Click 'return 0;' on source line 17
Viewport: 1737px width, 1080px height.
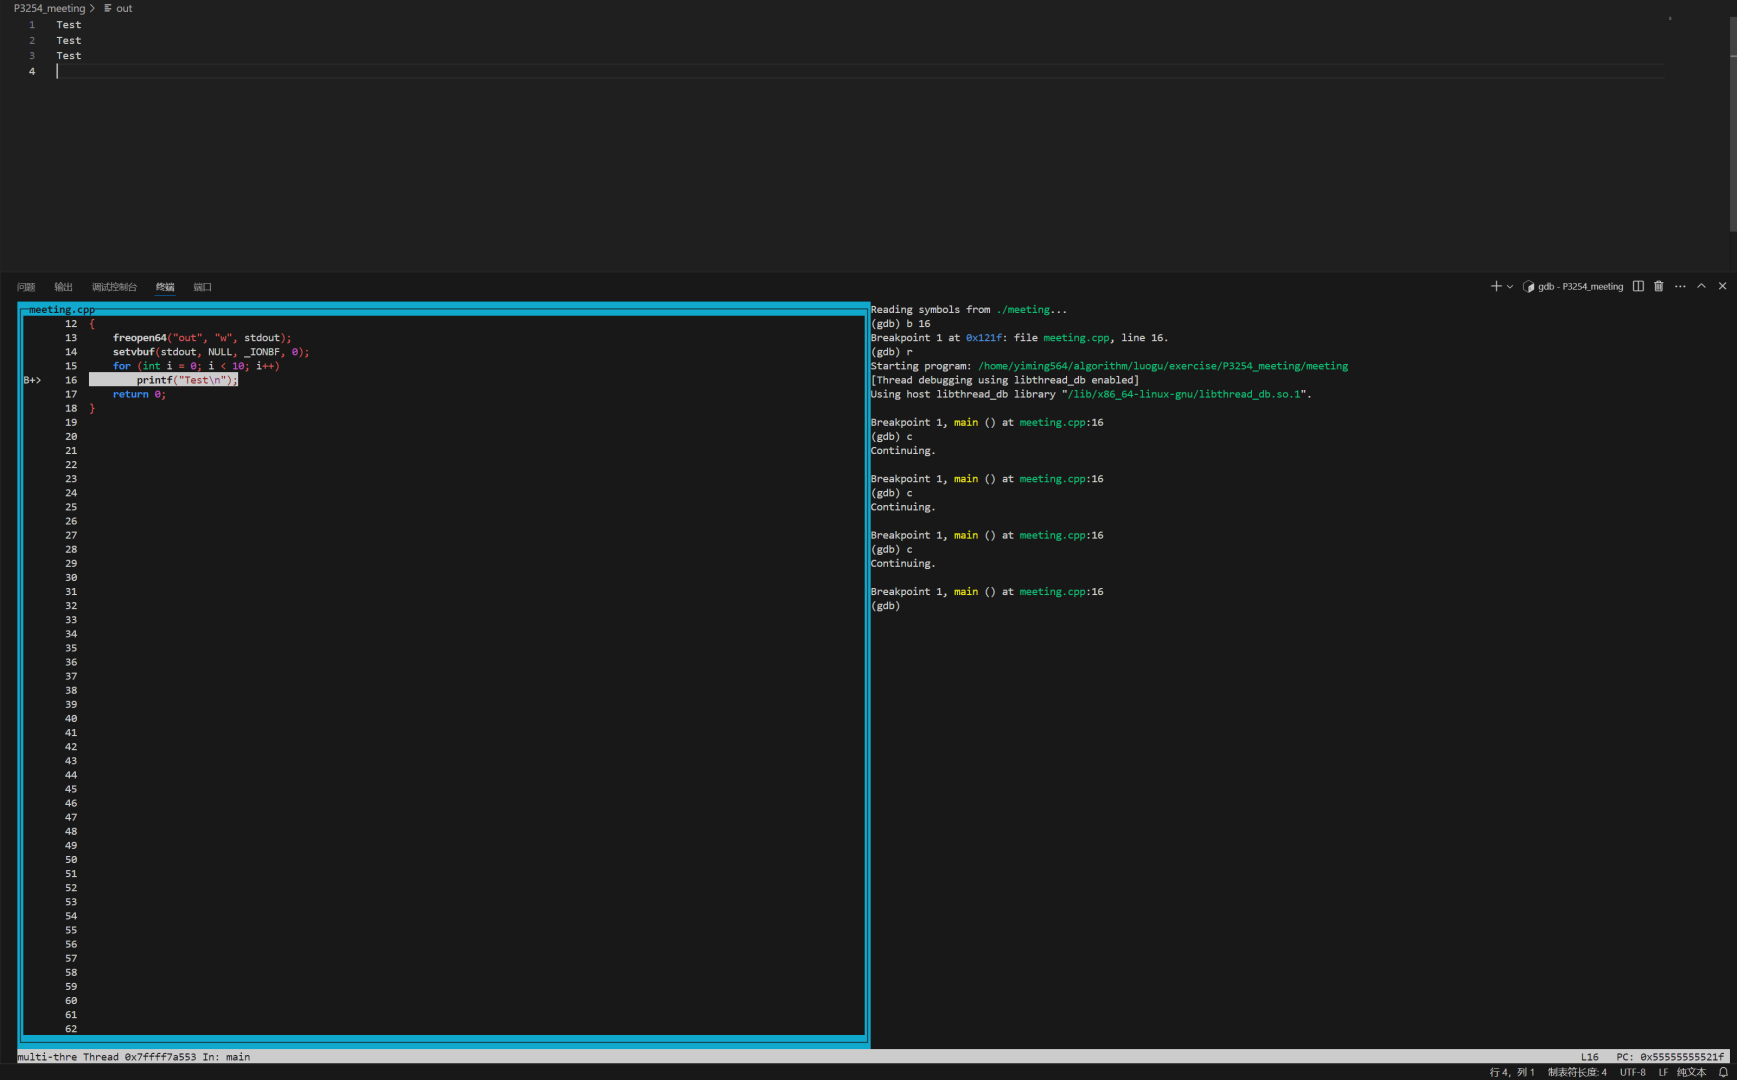[139, 394]
